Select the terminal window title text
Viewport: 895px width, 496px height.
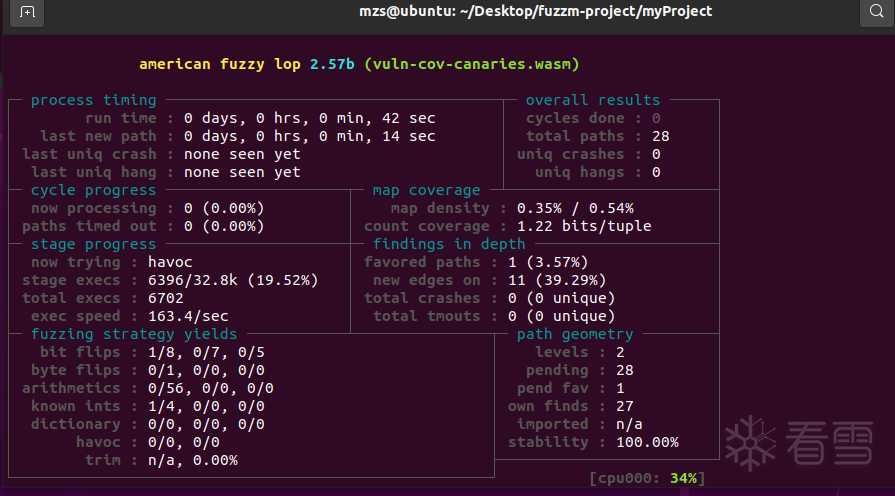535,11
